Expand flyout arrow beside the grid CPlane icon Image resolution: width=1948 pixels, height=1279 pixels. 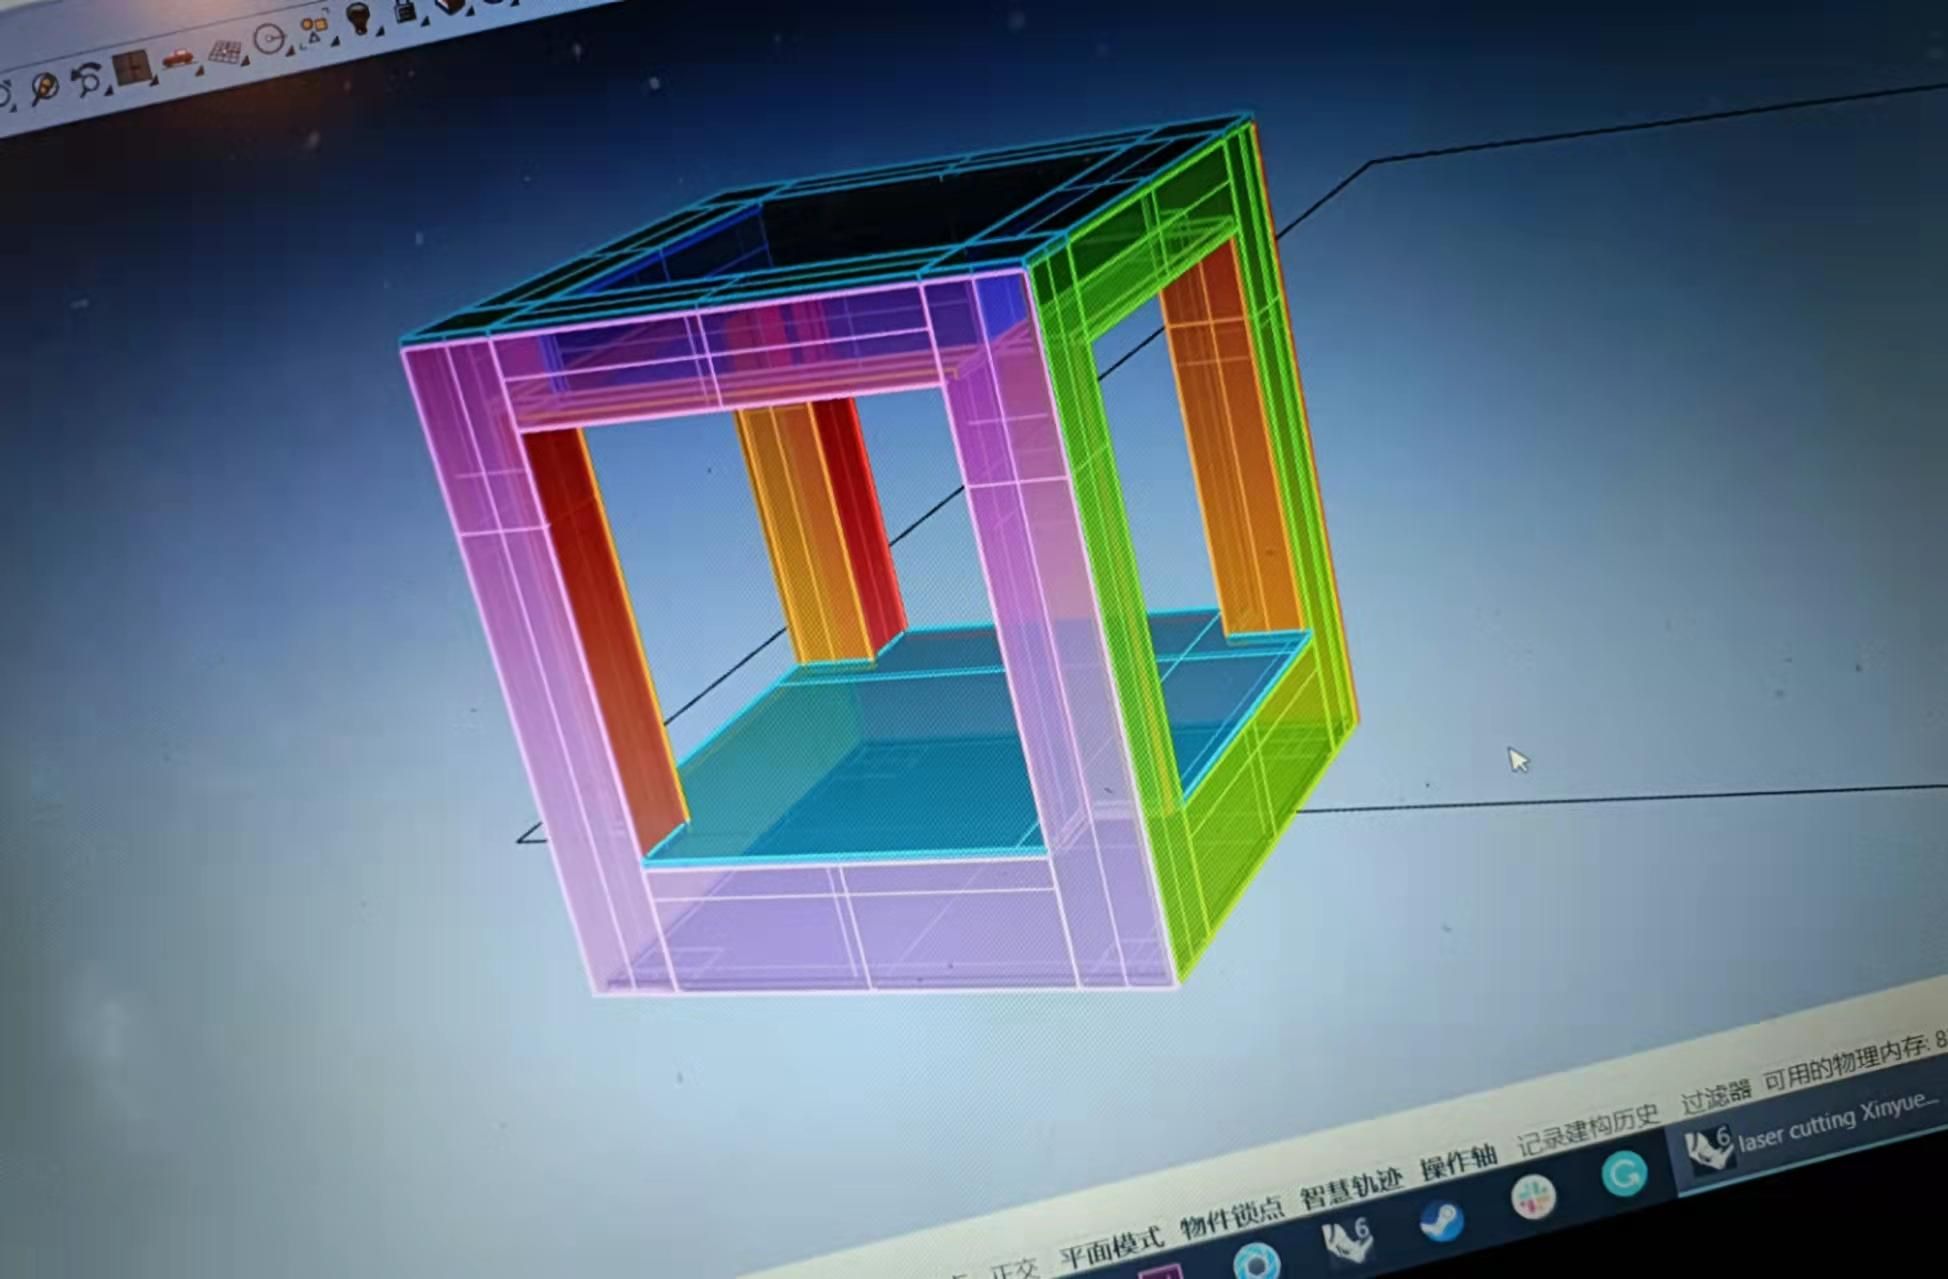246,60
